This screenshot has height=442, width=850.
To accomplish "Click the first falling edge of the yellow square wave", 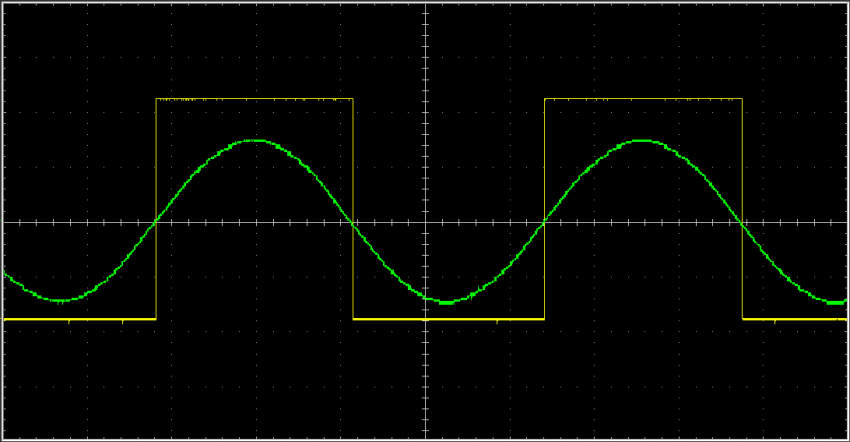I will 353,210.
